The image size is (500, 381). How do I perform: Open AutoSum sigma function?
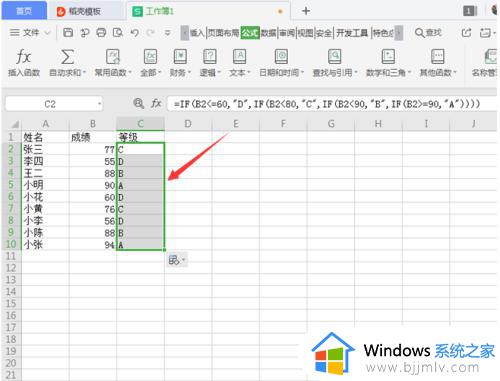pos(67,57)
